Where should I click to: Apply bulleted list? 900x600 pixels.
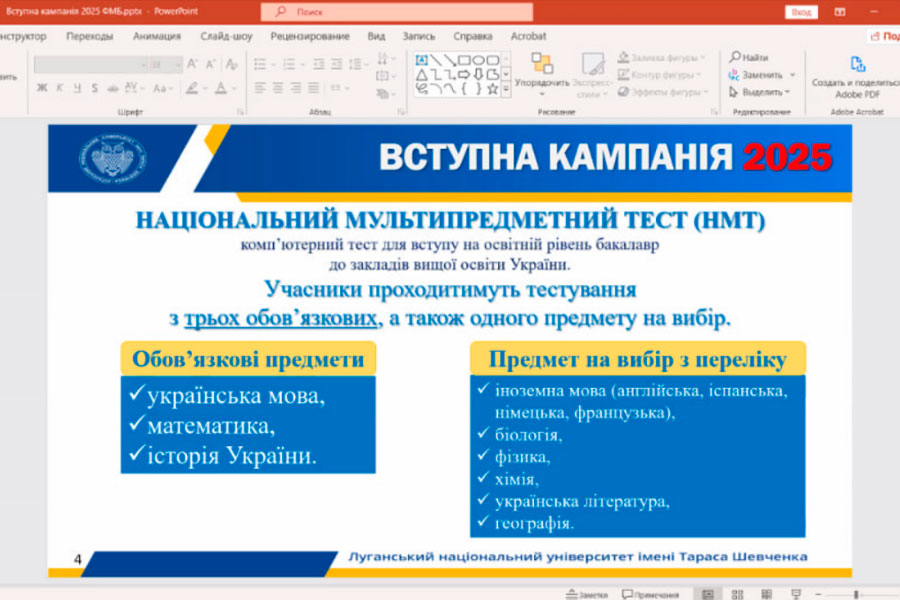click(260, 64)
